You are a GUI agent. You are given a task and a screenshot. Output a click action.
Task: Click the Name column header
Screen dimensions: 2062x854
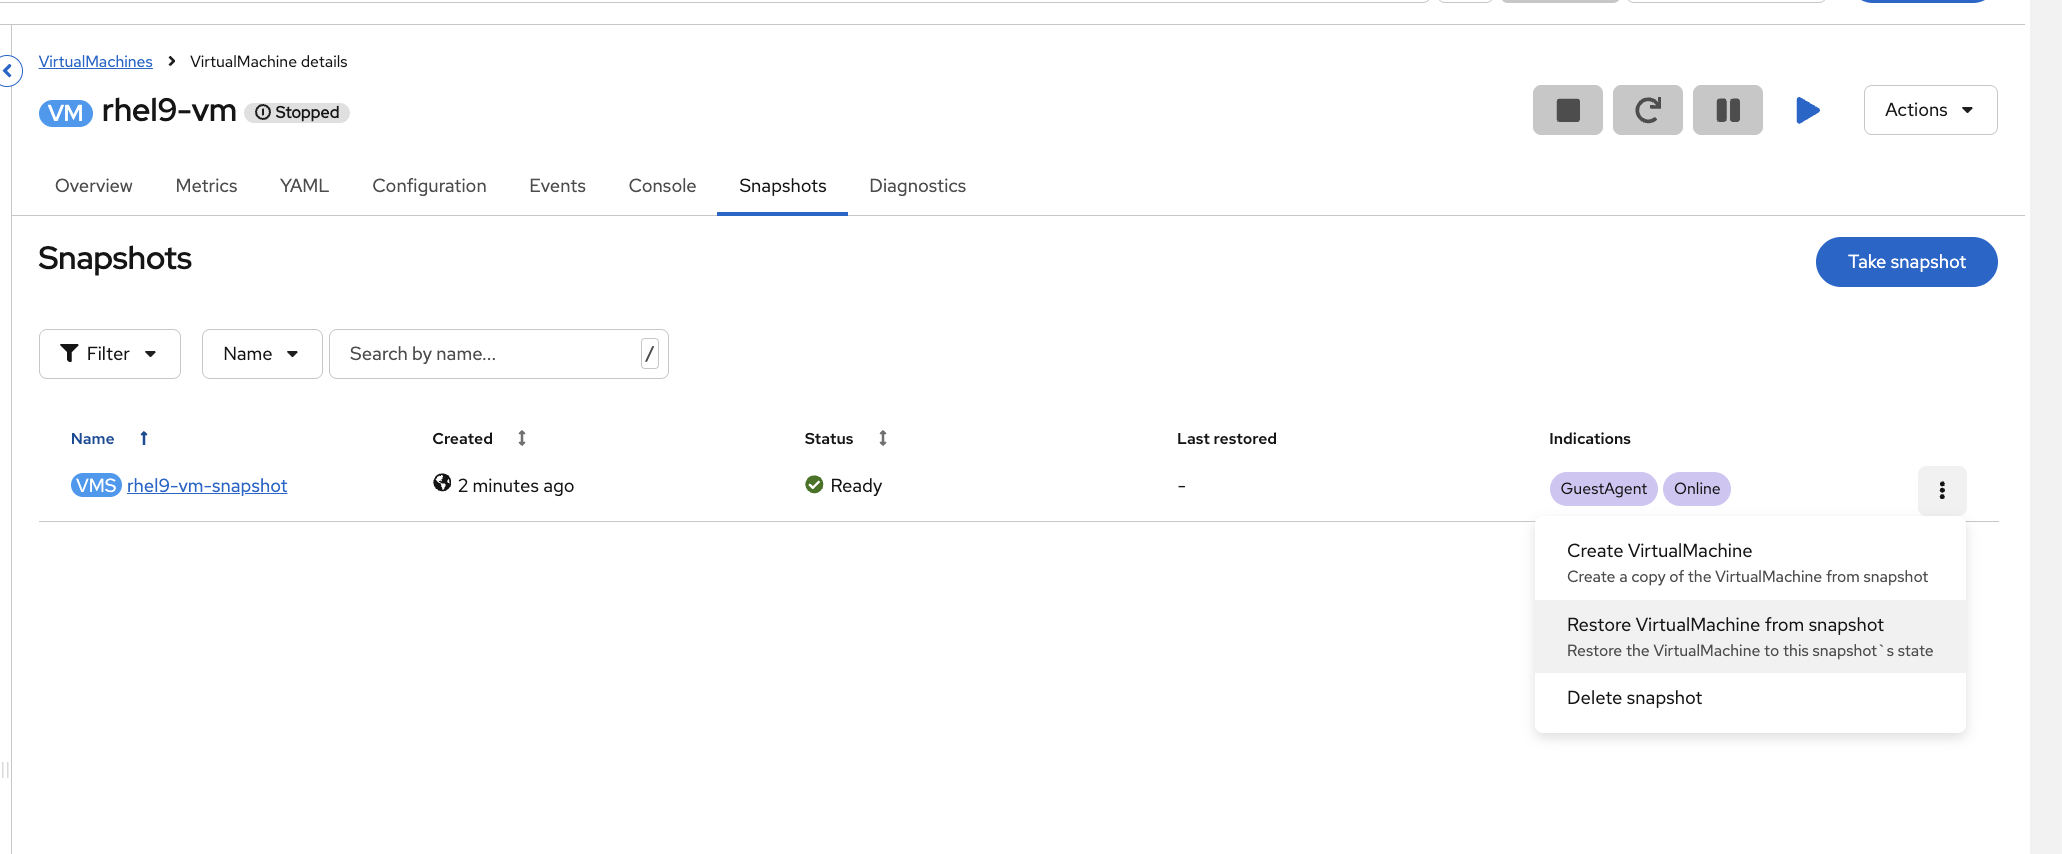(93, 439)
